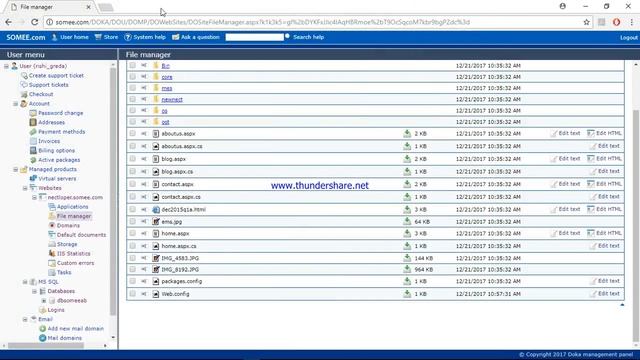The image size is (640, 360).
Task: Collapse the User (rishi_greda) tree node
Action: tap(6, 66)
